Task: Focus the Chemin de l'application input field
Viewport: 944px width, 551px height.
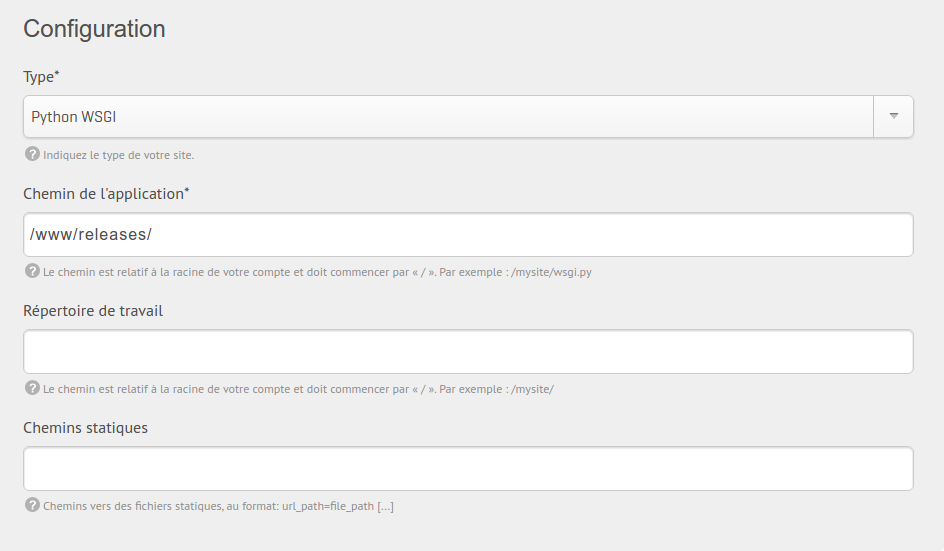Action: [x=468, y=234]
